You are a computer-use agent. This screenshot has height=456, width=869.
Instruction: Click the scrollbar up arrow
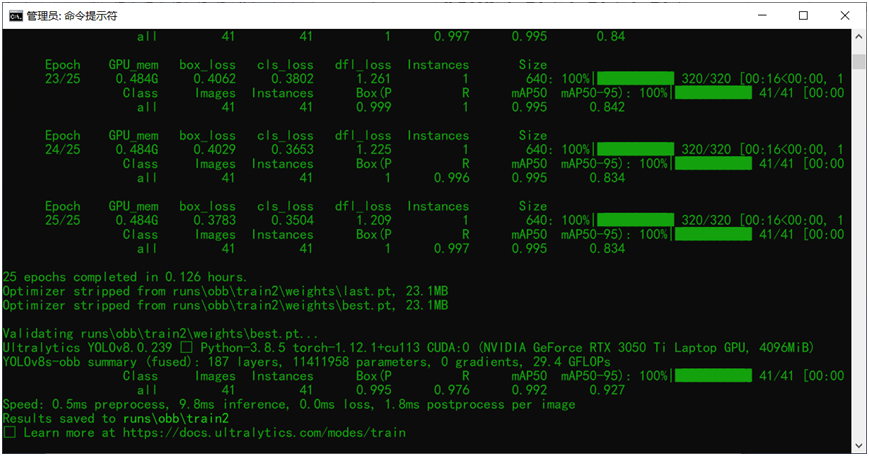[859, 37]
